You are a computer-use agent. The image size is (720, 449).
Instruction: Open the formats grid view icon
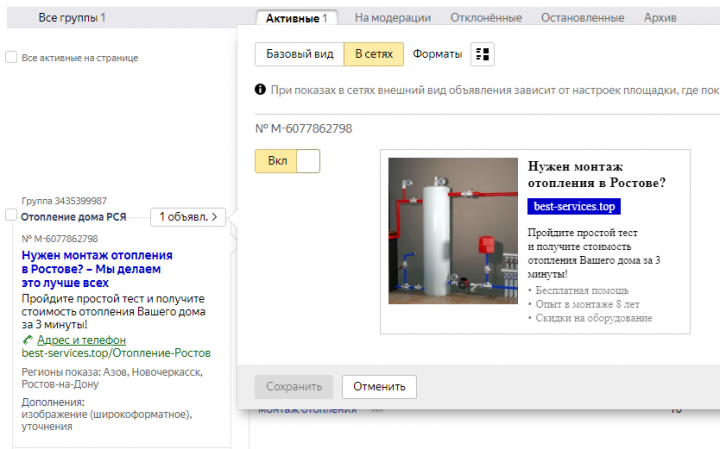[482, 54]
